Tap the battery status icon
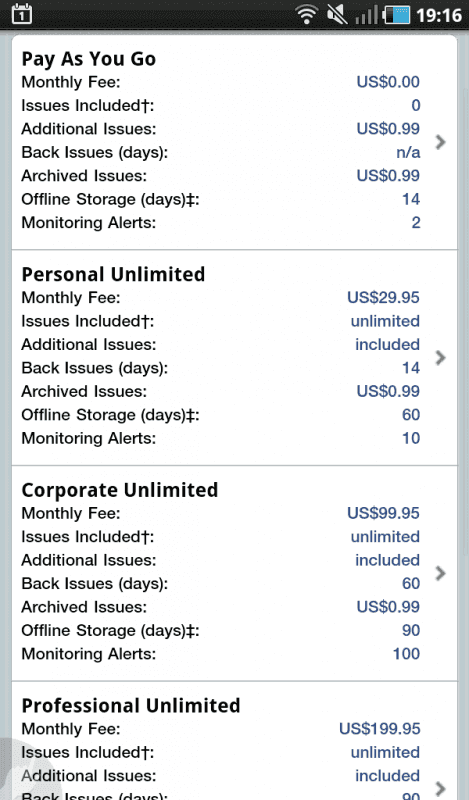The height and width of the screenshot is (800, 469). coord(398,14)
